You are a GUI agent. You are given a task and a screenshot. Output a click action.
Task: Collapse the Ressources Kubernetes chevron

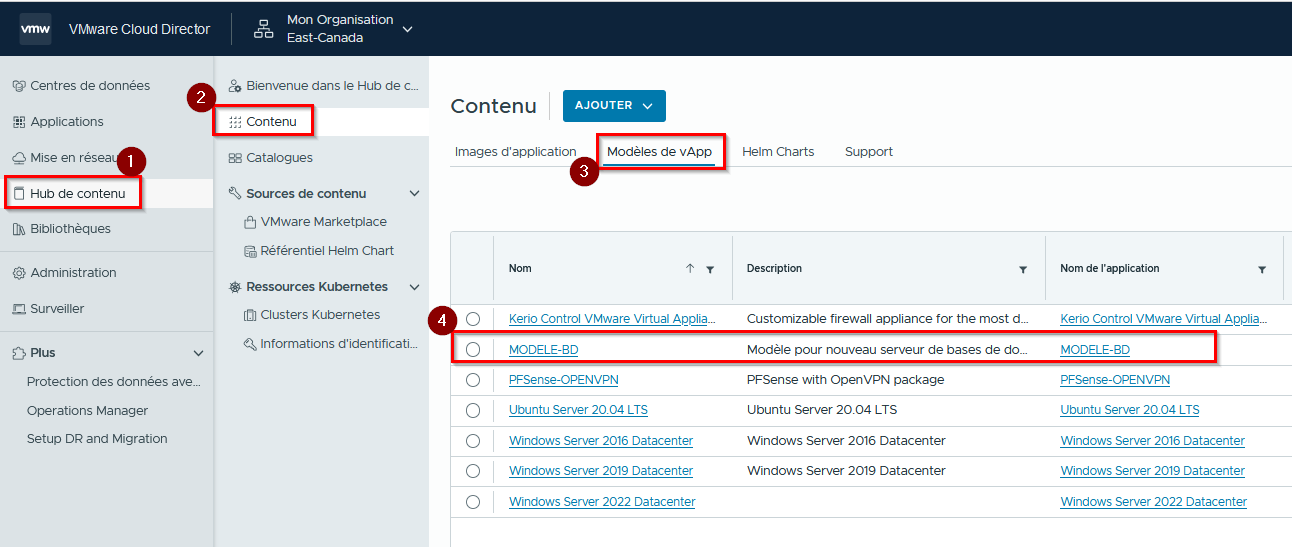pos(415,287)
